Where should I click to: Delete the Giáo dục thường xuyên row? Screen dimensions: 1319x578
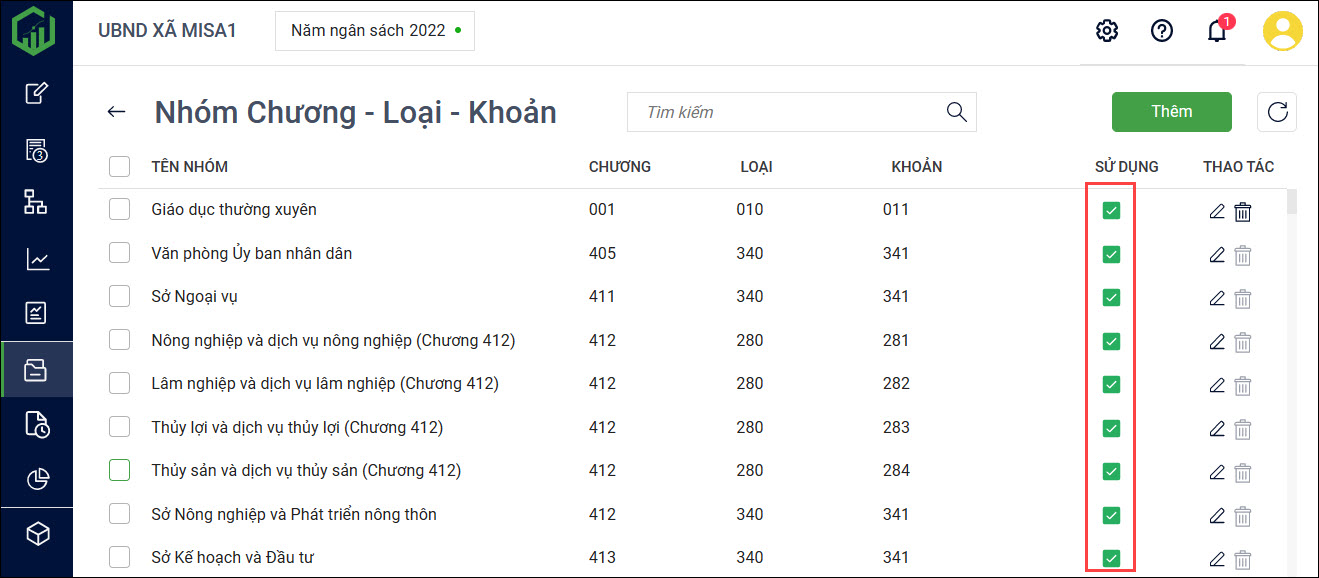click(1243, 211)
